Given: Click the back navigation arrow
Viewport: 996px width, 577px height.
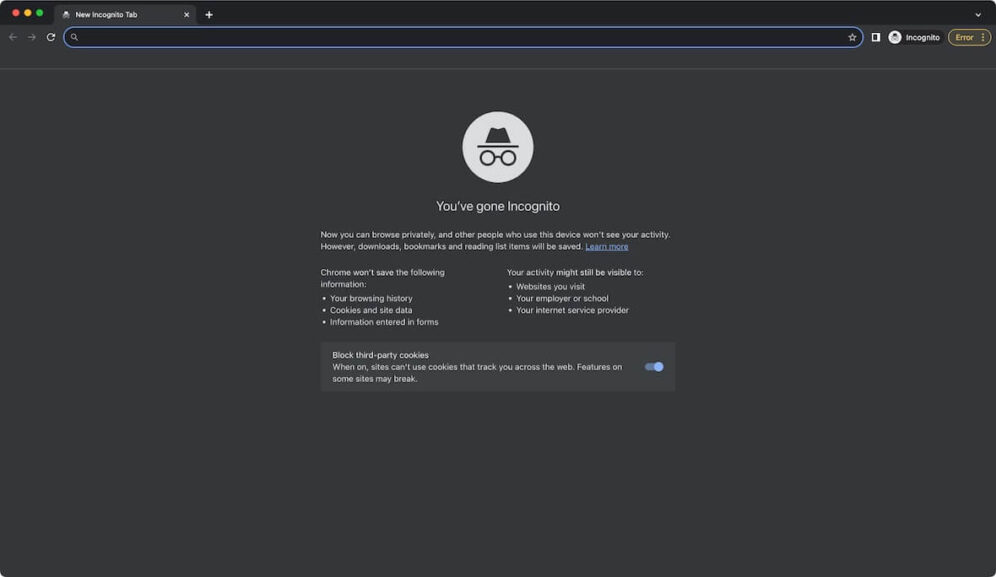Looking at the screenshot, I should [x=11, y=36].
